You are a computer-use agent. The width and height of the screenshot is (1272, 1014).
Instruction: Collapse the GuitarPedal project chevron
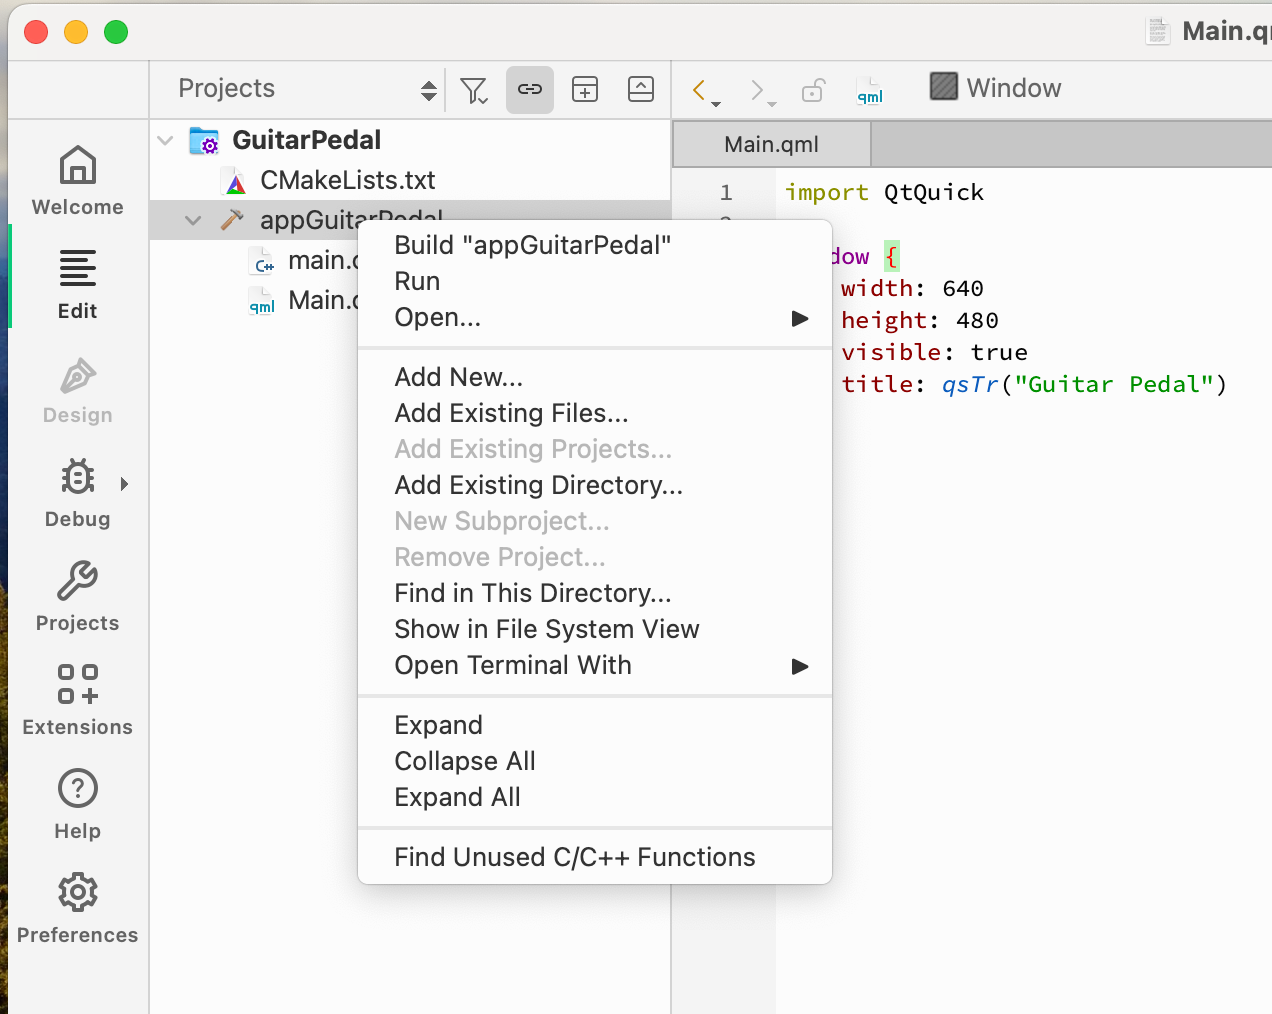(165, 140)
